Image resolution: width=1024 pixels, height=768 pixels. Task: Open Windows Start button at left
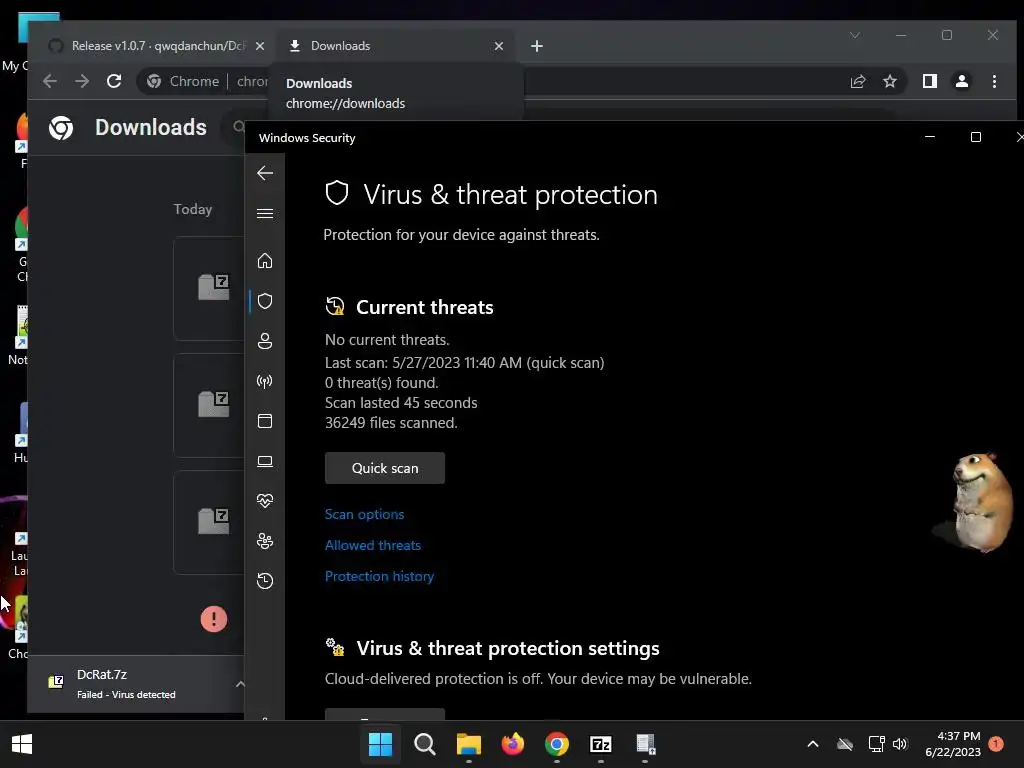22,744
